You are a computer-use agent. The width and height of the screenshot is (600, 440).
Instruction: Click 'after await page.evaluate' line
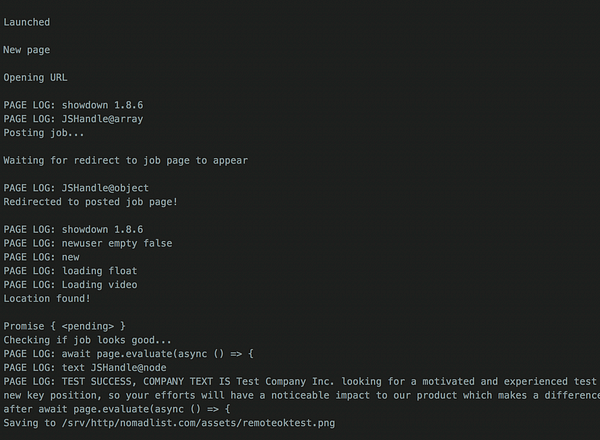pyautogui.click(x=117, y=409)
